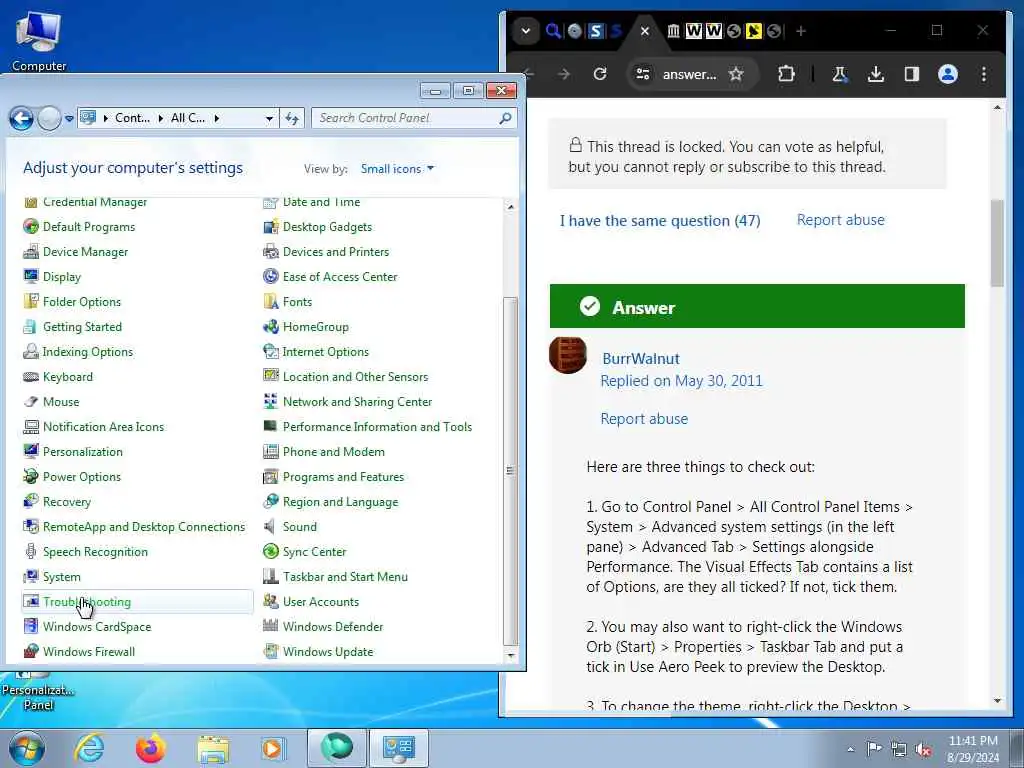Show hidden icons in system tray
Screen dimensions: 1024x768
click(x=850, y=749)
